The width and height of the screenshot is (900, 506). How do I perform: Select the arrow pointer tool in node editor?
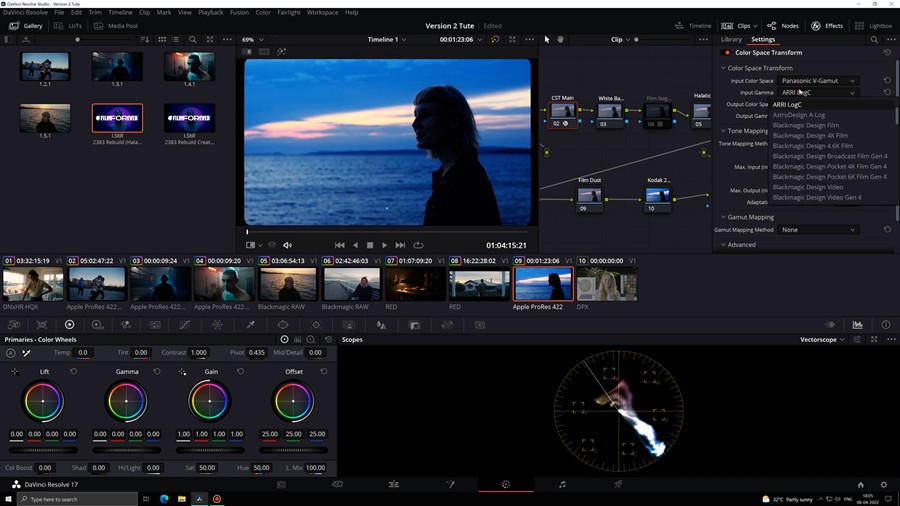(547, 40)
